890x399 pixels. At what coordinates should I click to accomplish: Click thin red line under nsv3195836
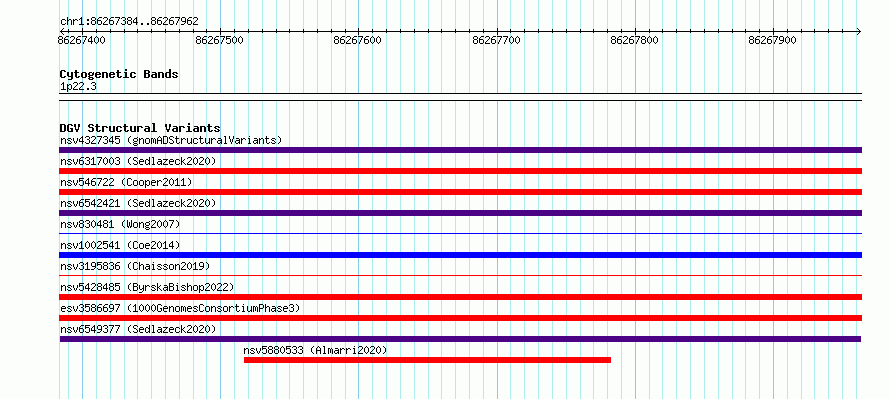pyautogui.click(x=460, y=275)
